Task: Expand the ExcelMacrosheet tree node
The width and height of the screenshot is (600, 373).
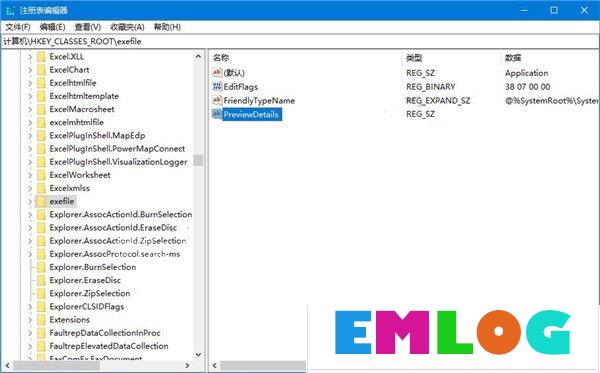Action: (x=30, y=109)
